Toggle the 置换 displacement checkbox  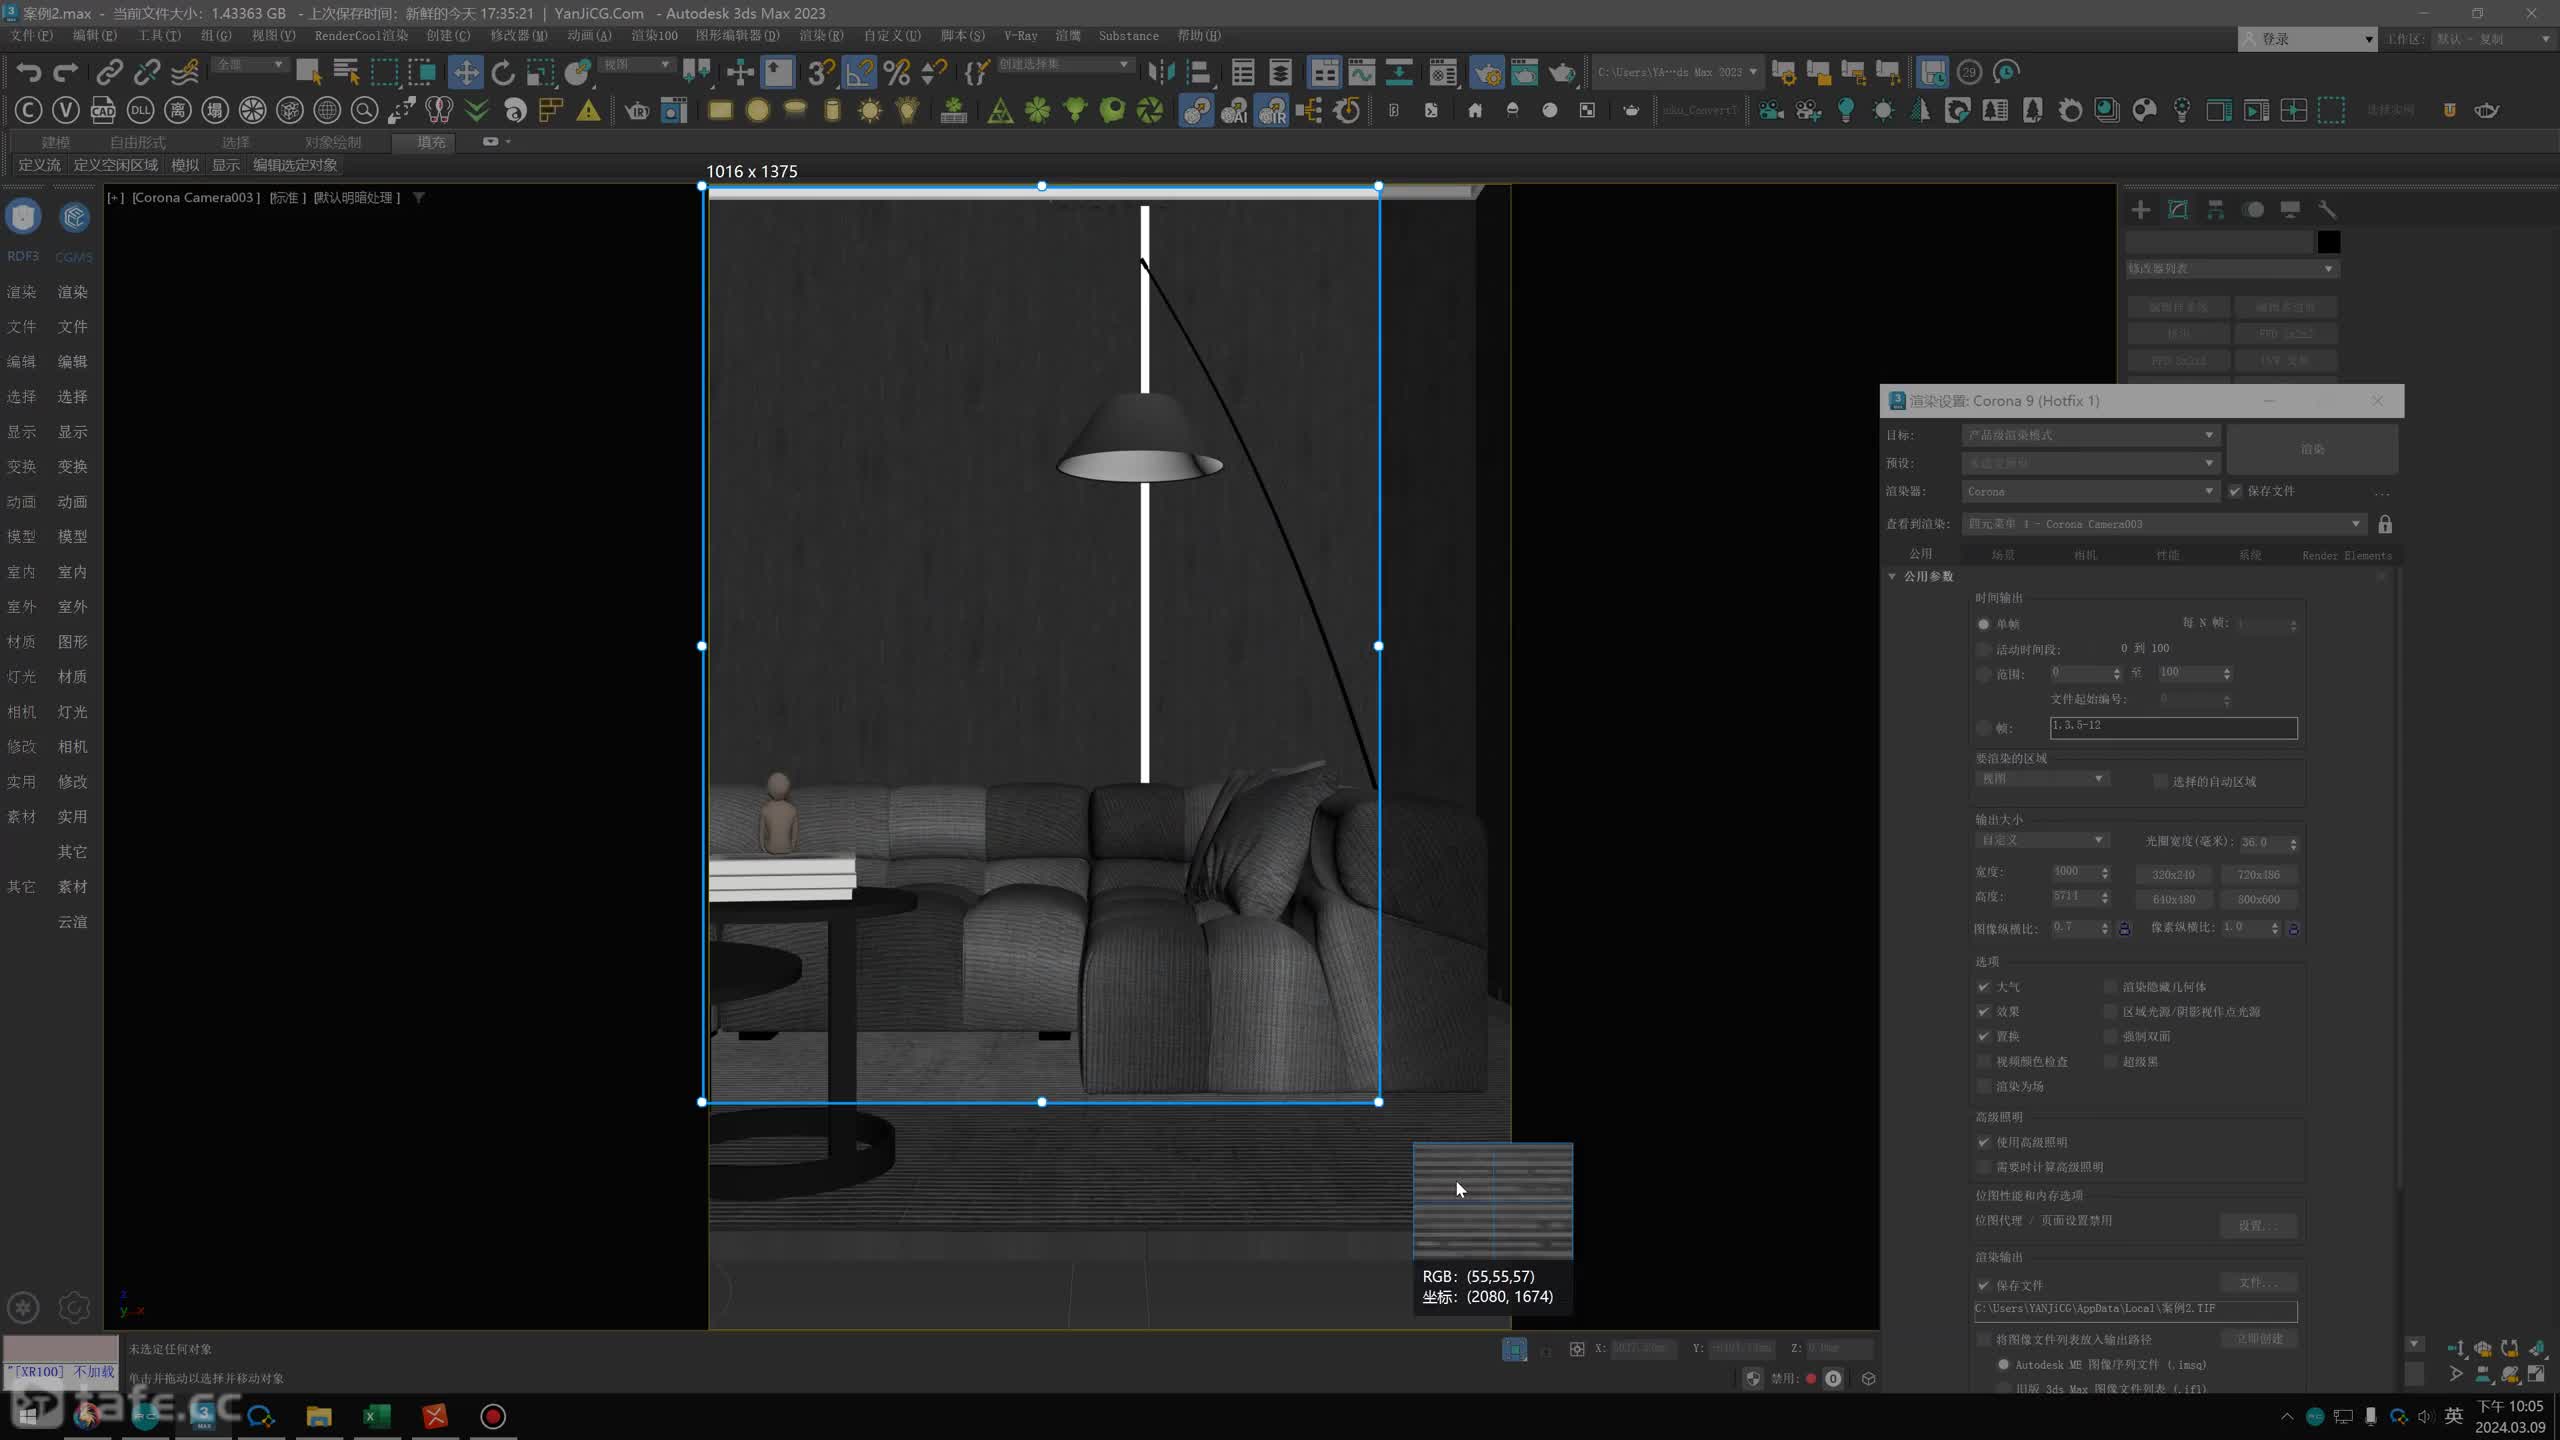1984,1037
